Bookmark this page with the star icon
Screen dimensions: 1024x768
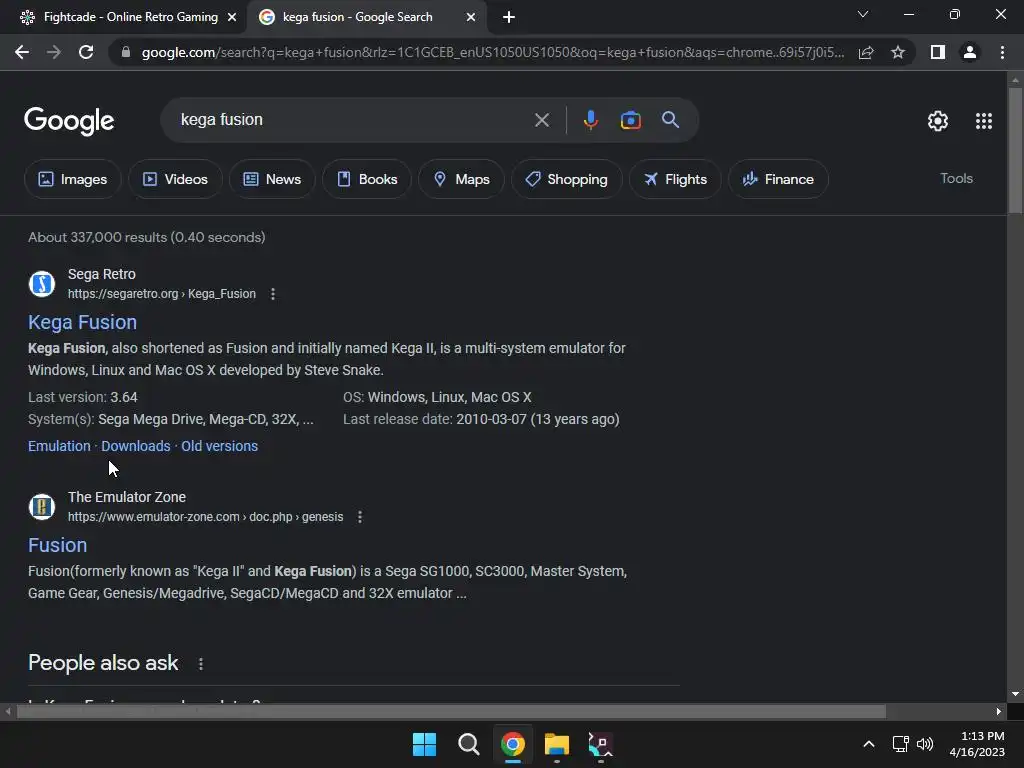898,52
